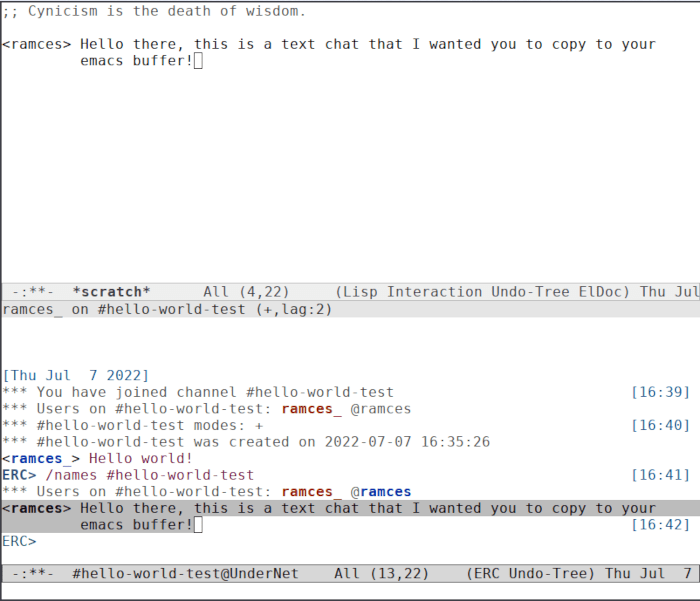Click 'ElDoc' minor mode in scratch mode line

click(x=600, y=292)
